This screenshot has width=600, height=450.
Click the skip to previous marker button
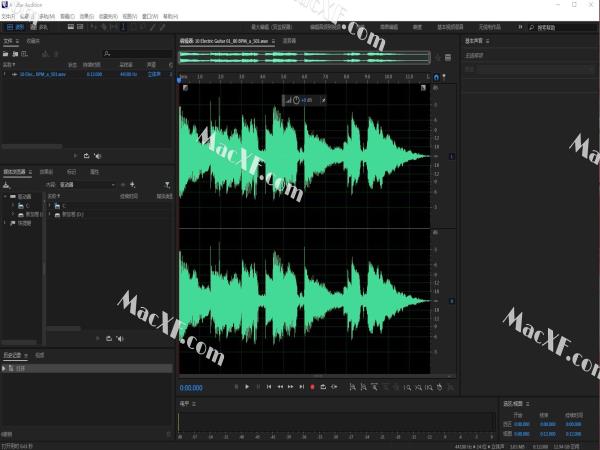click(268, 386)
